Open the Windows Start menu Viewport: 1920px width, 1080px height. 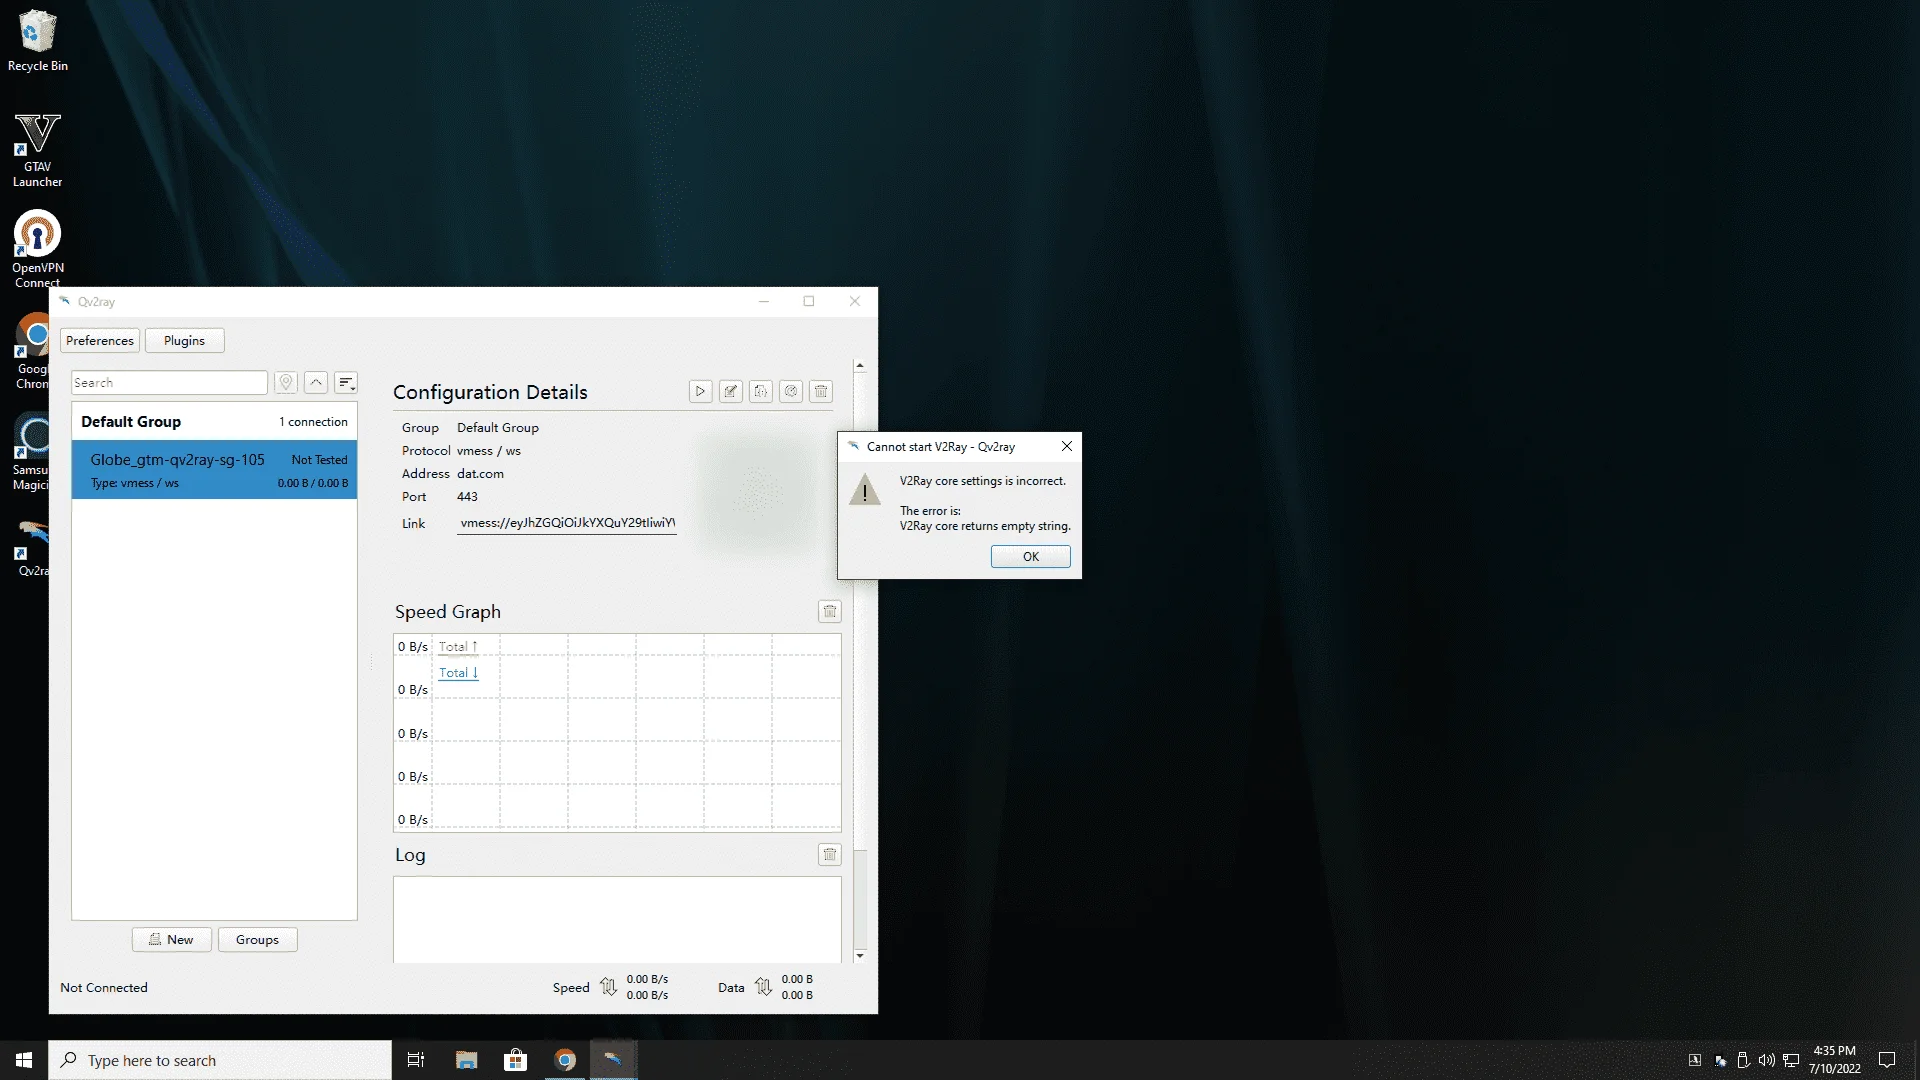pos(24,1059)
